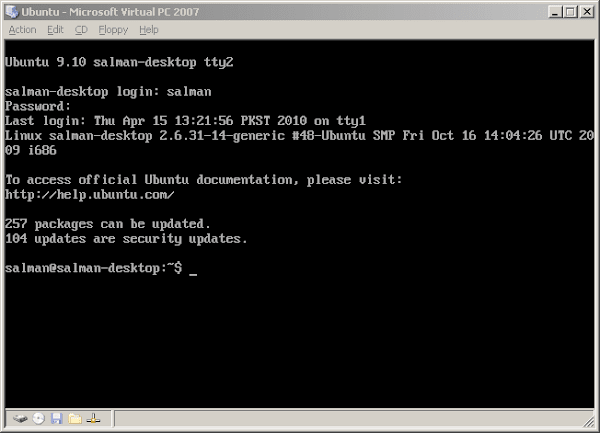Minimize the Virtual PC window
This screenshot has height=433, width=600.
point(555,12)
